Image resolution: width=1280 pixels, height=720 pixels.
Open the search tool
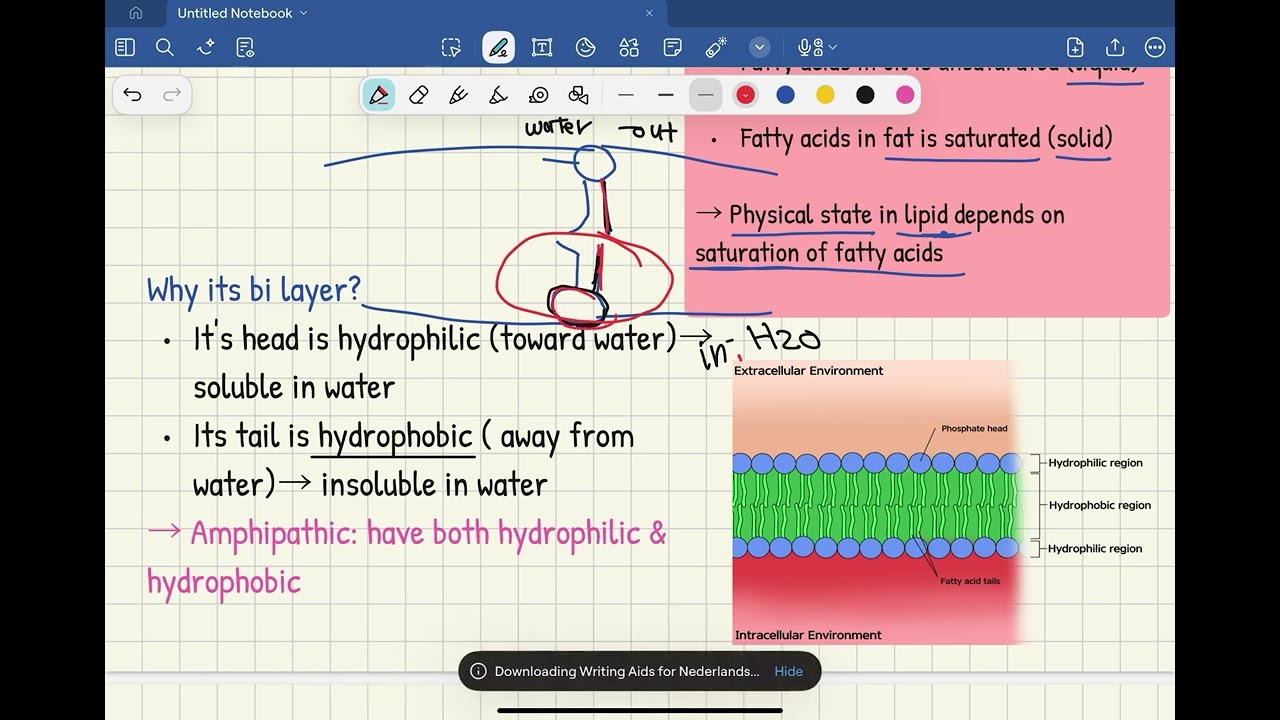[x=165, y=47]
